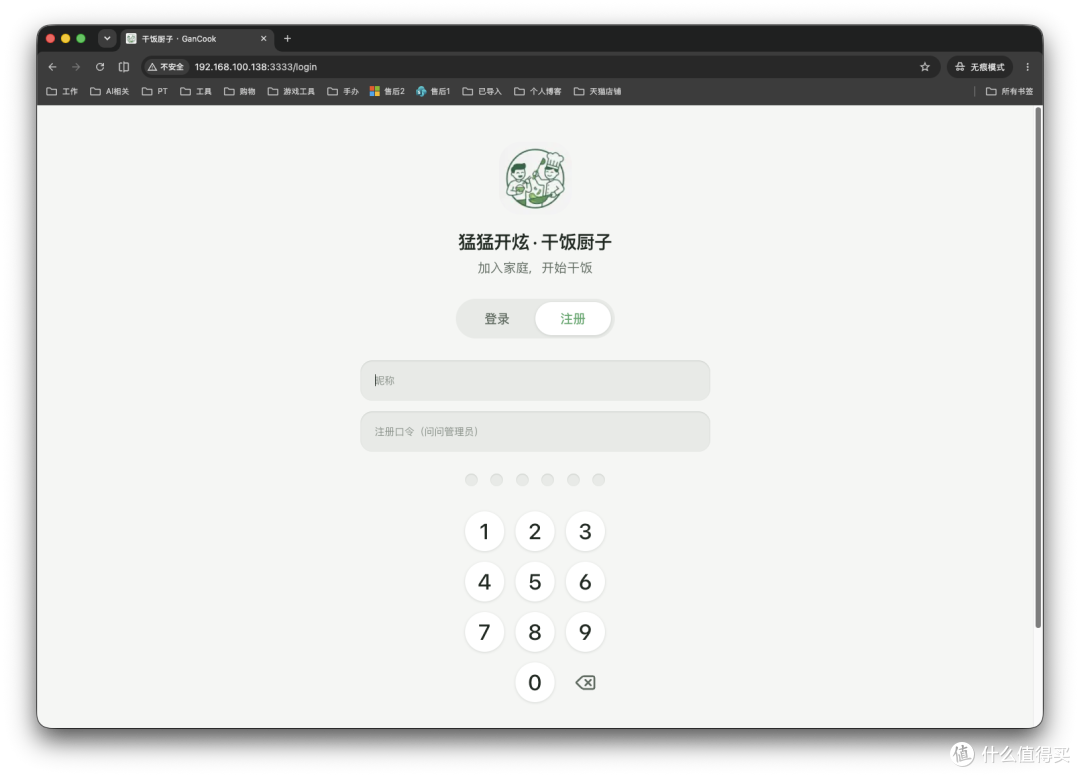The width and height of the screenshot is (1080, 777).
Task: Close window with red traffic light
Action: pyautogui.click(x=50, y=39)
